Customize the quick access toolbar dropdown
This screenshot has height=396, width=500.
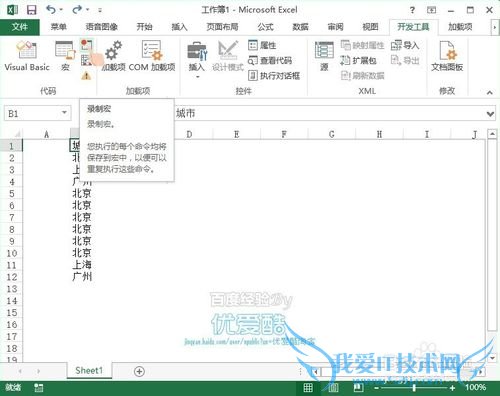click(100, 10)
